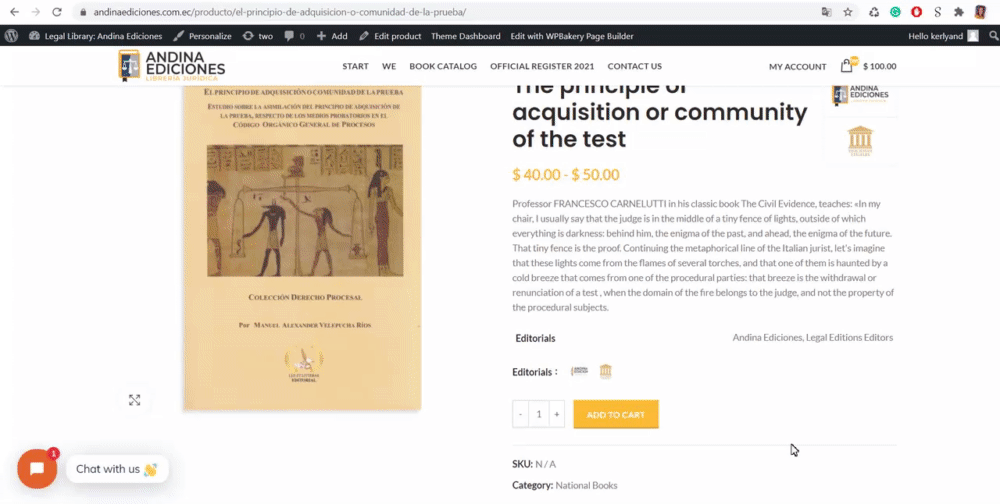
Task: Click Edit product in admin bar
Action: point(390,36)
